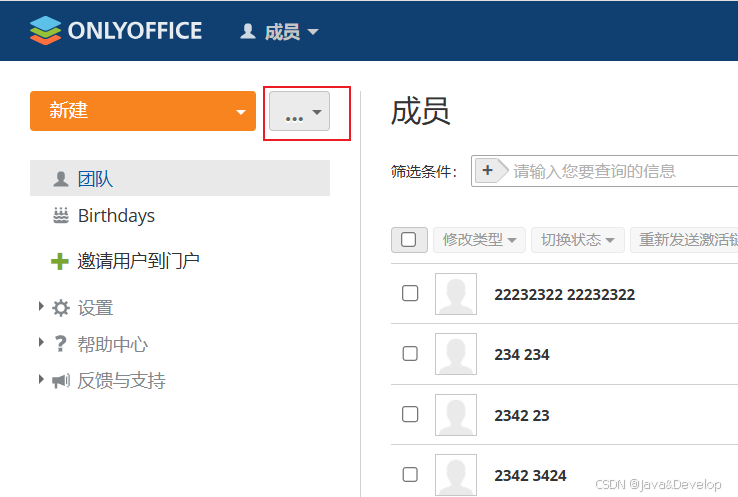Open Birthdays in the sidebar
Viewport: 738px width, 497px height.
(116, 216)
